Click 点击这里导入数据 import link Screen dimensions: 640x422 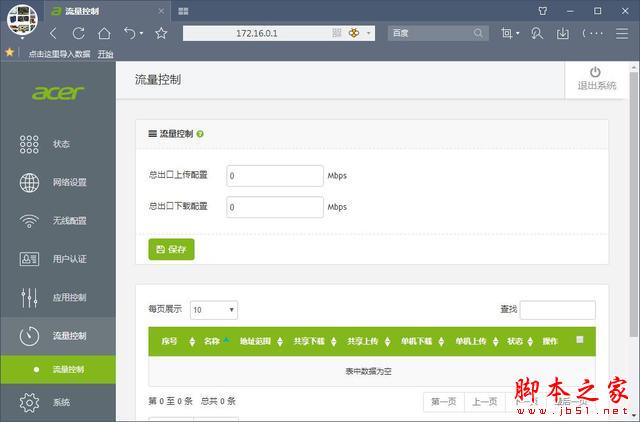click(x=59, y=54)
